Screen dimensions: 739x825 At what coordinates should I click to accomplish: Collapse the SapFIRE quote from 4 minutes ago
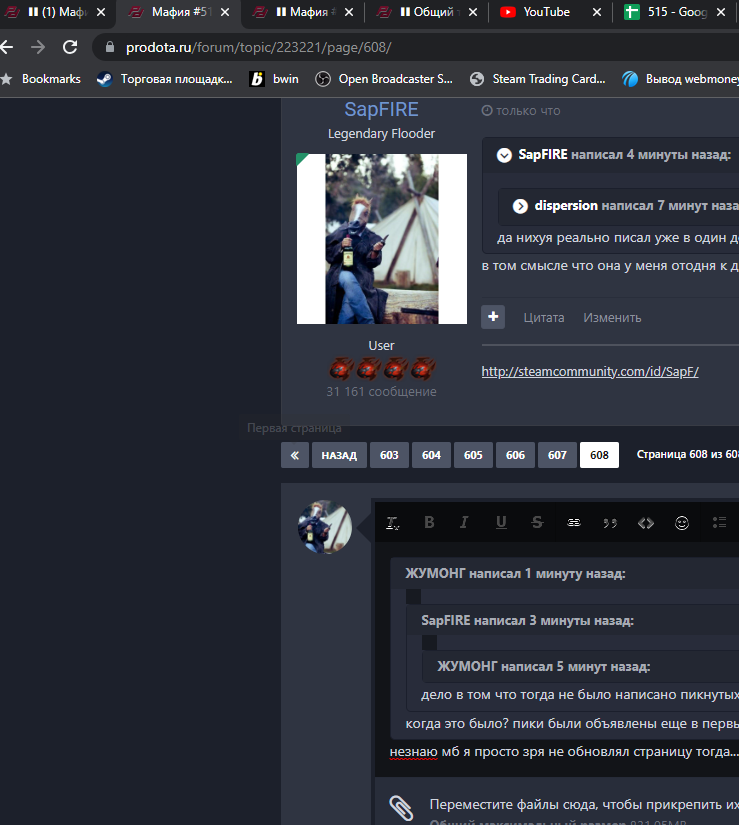[504, 155]
